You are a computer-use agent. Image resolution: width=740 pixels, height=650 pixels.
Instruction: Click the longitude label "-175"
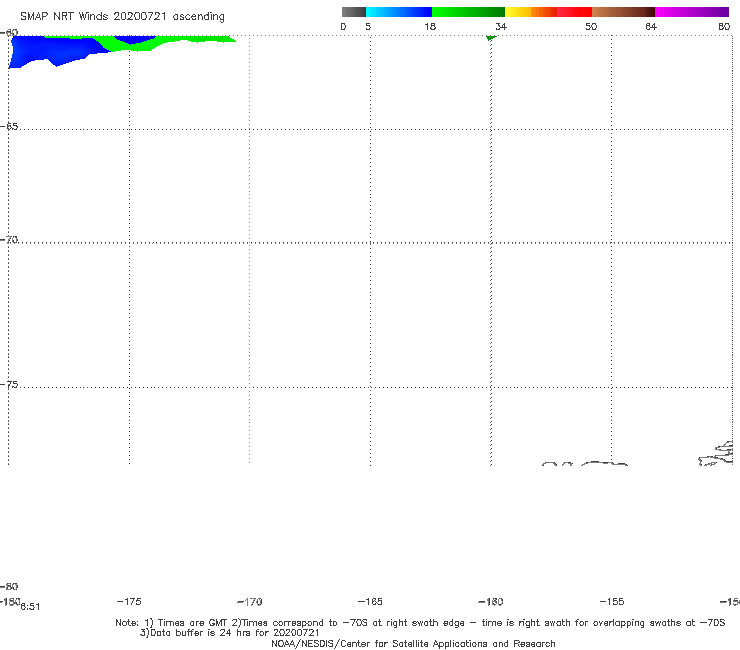[x=128, y=601]
